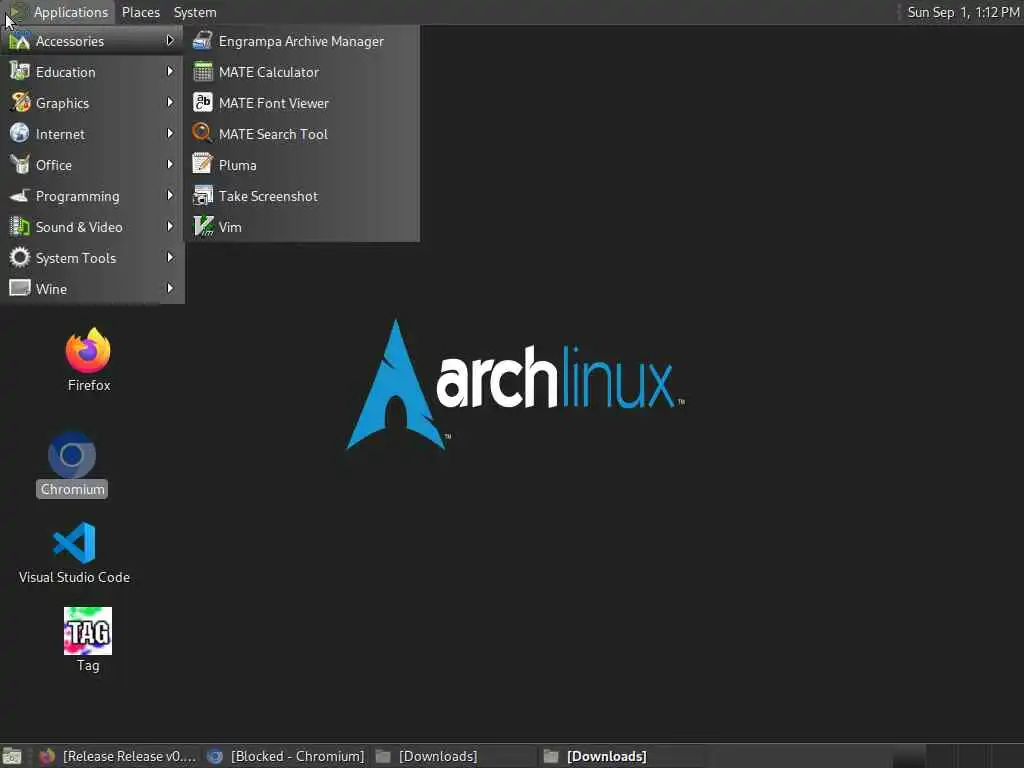This screenshot has width=1024, height=768.
Task: Launch MATE Calculator icon
Action: tap(202, 72)
